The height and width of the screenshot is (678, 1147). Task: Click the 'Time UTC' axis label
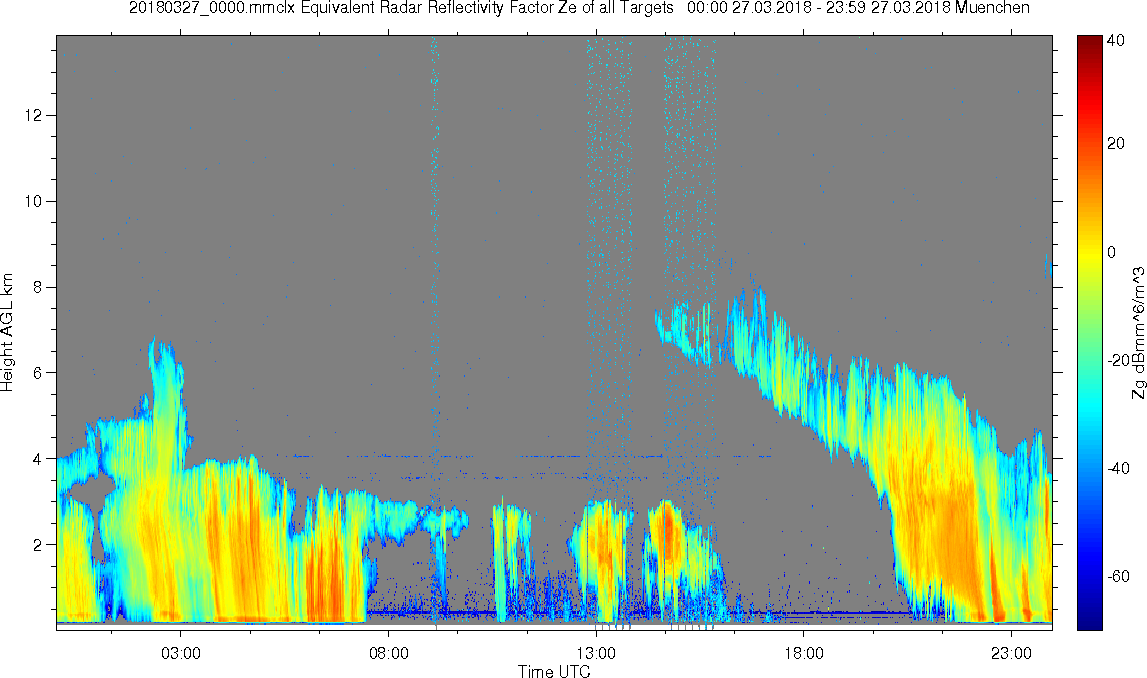coord(554,671)
